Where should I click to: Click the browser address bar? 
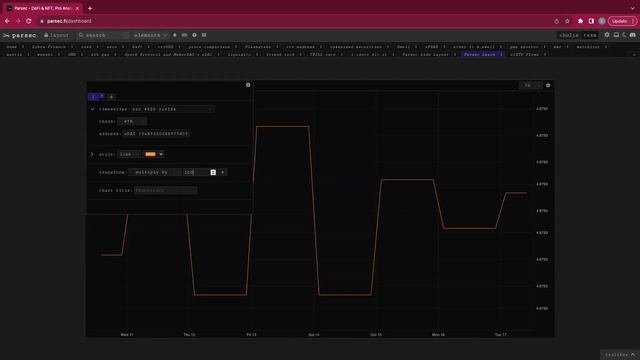(294, 21)
